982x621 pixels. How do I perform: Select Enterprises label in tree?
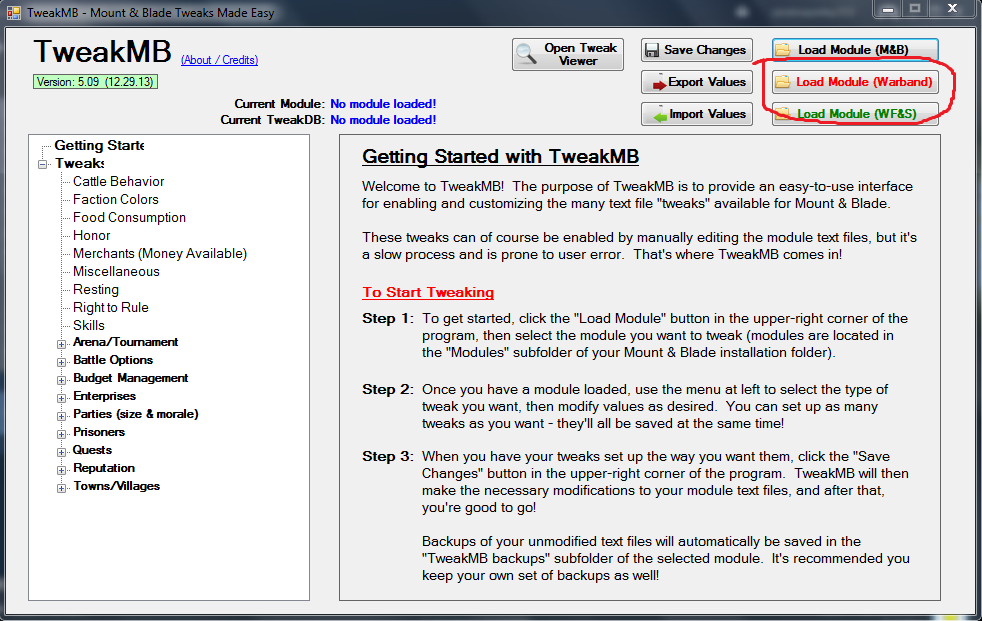104,396
